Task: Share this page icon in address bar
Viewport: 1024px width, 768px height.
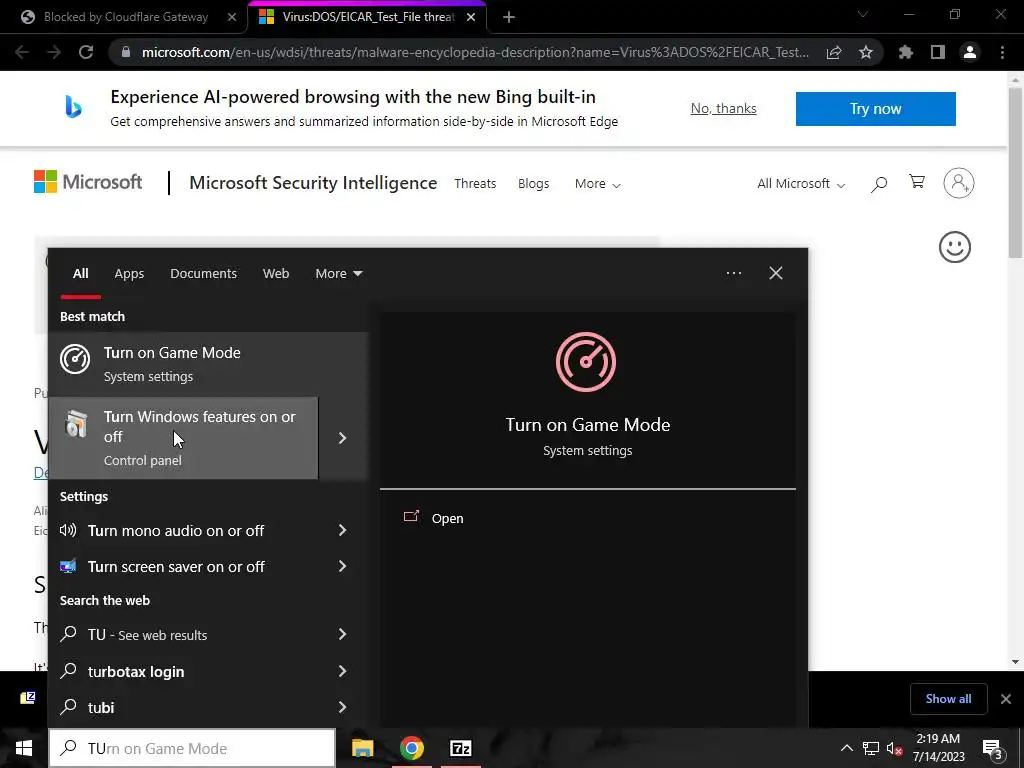Action: tap(834, 52)
